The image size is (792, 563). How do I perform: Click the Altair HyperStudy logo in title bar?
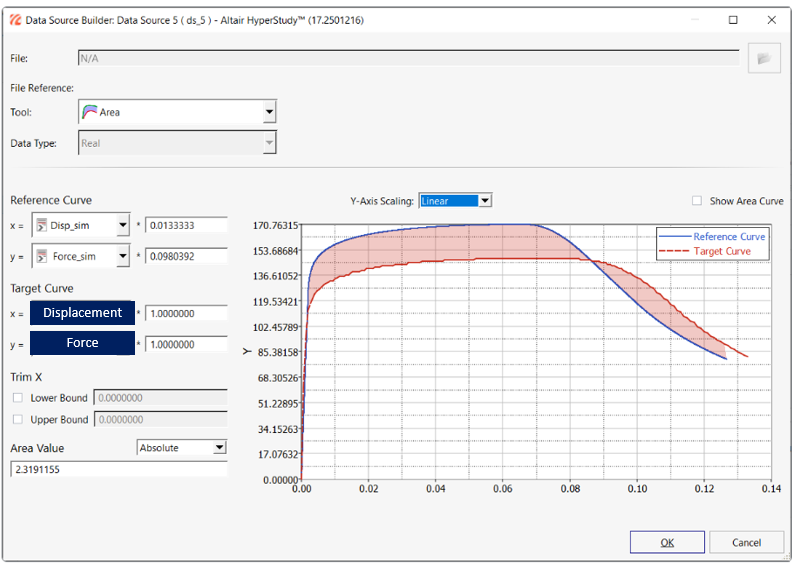16,20
